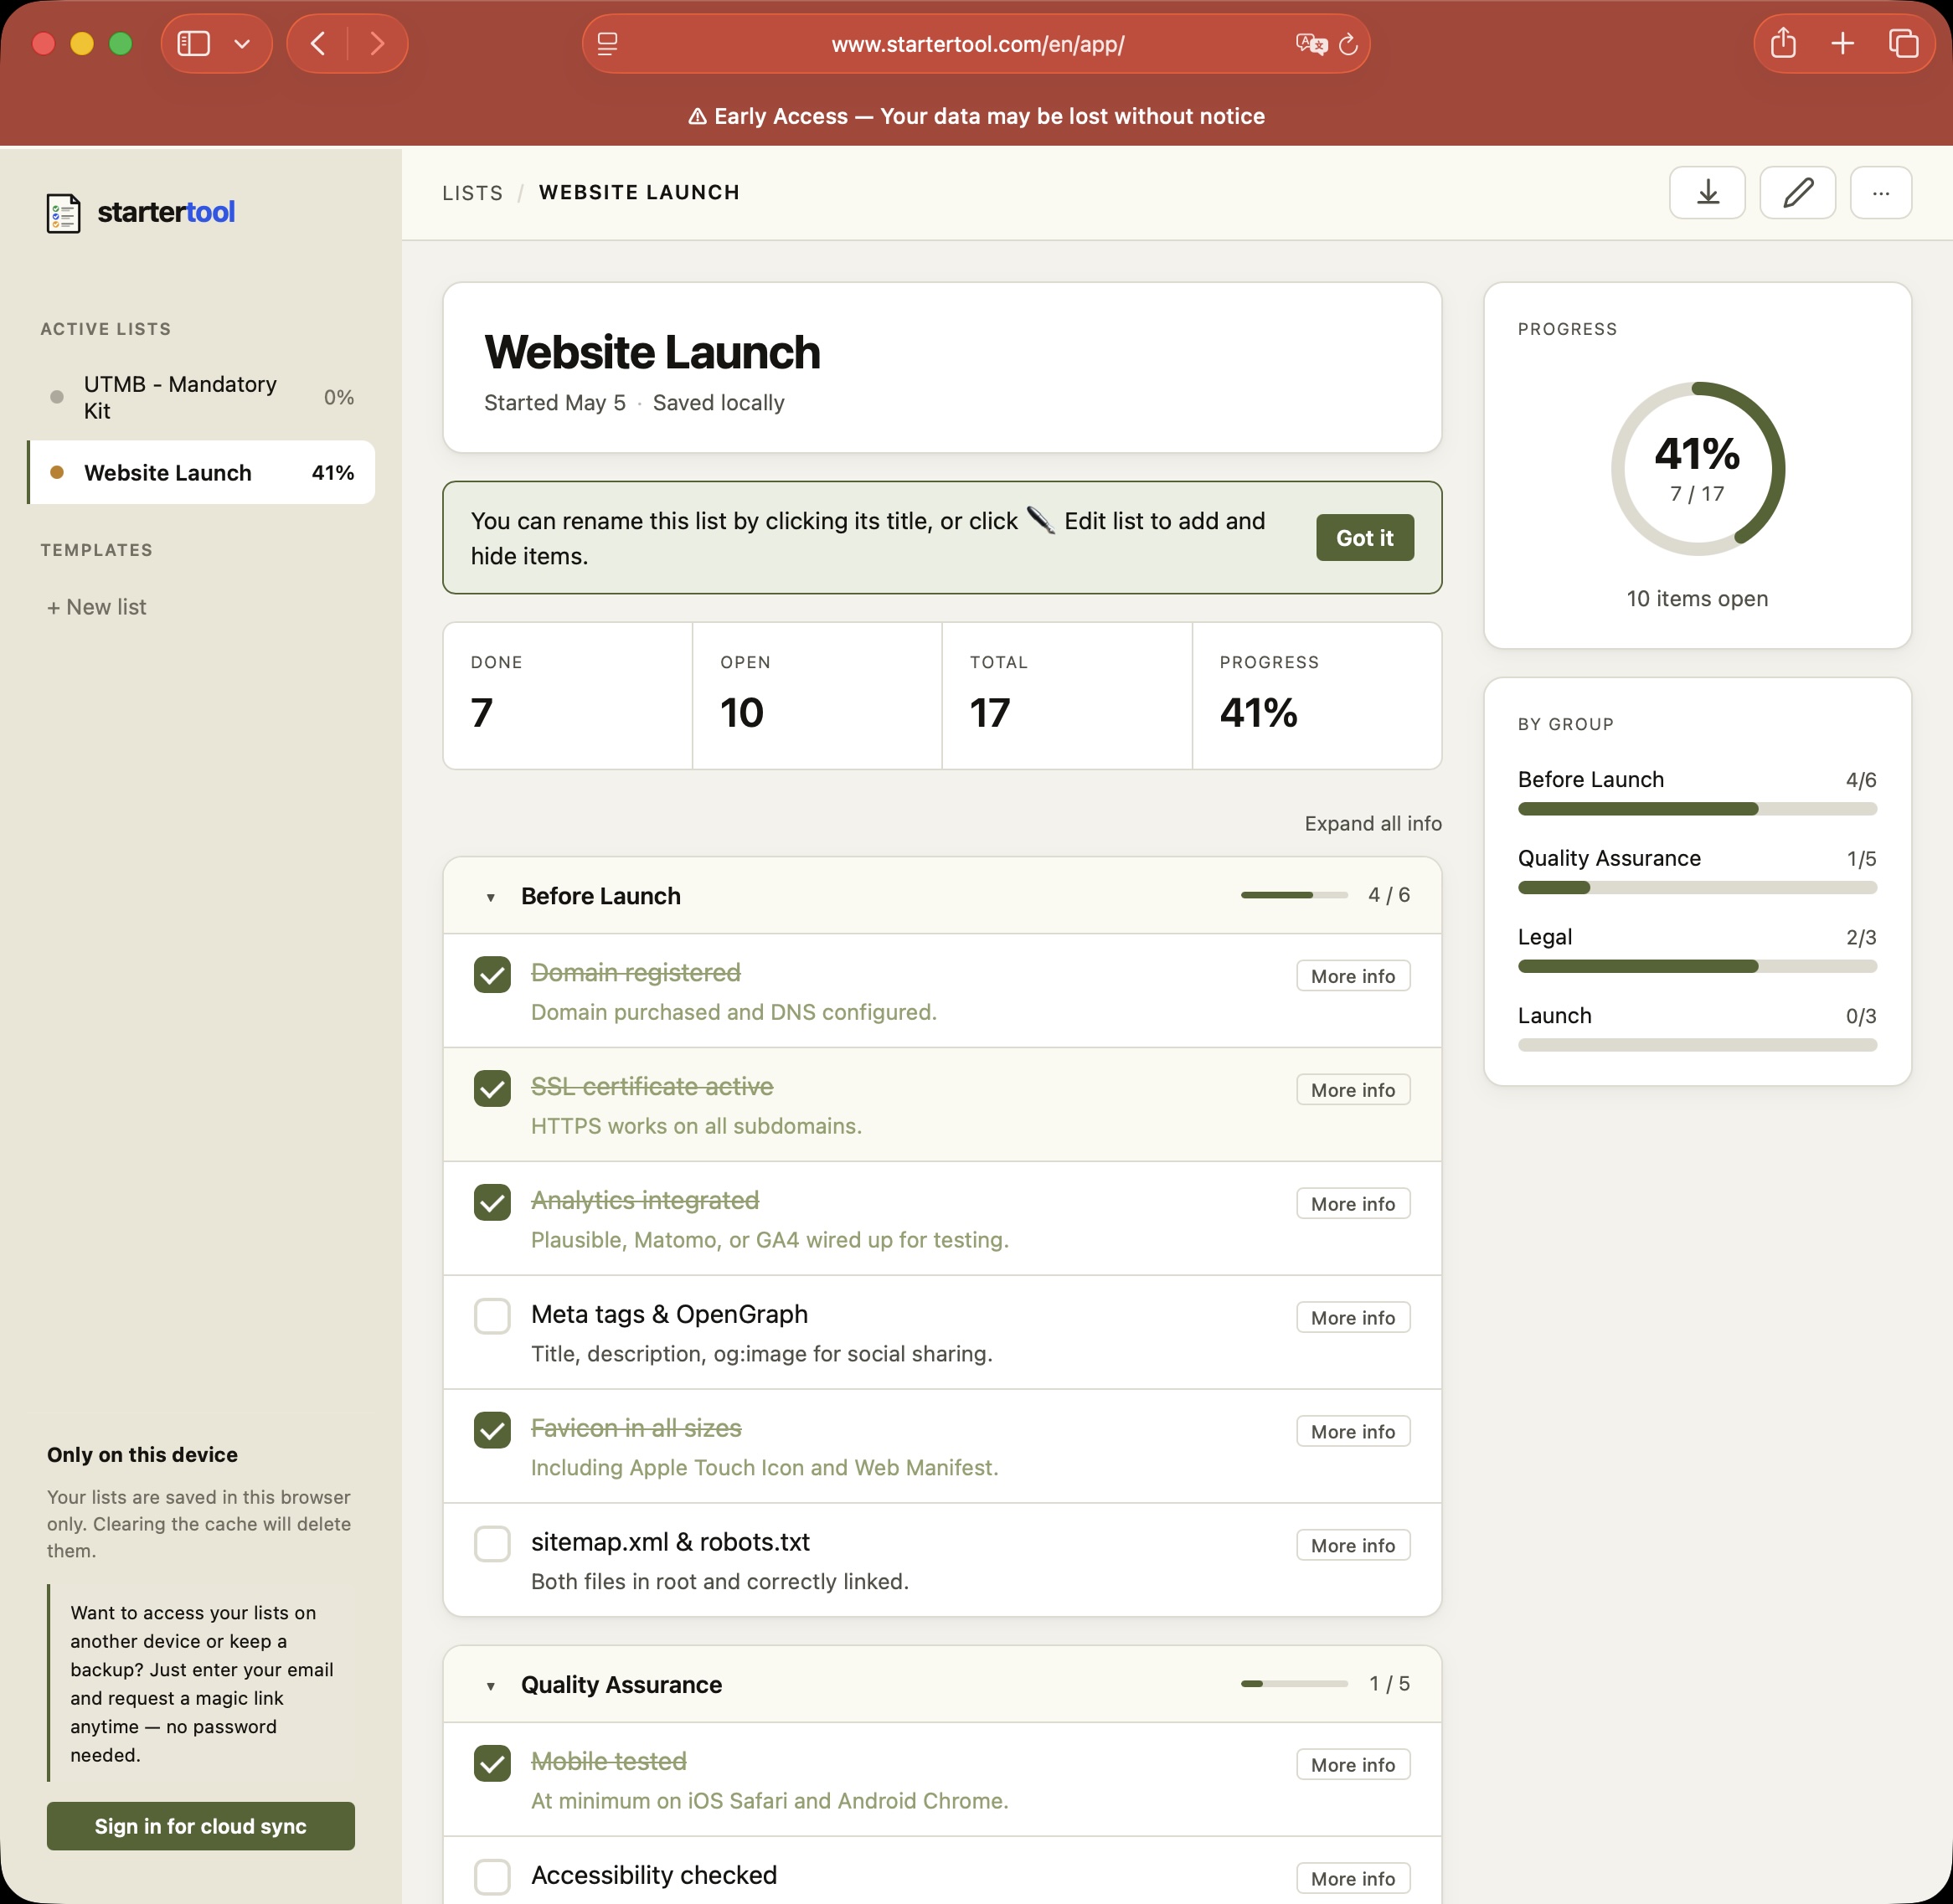
Task: Click the Early Access warning banner
Action: point(976,117)
